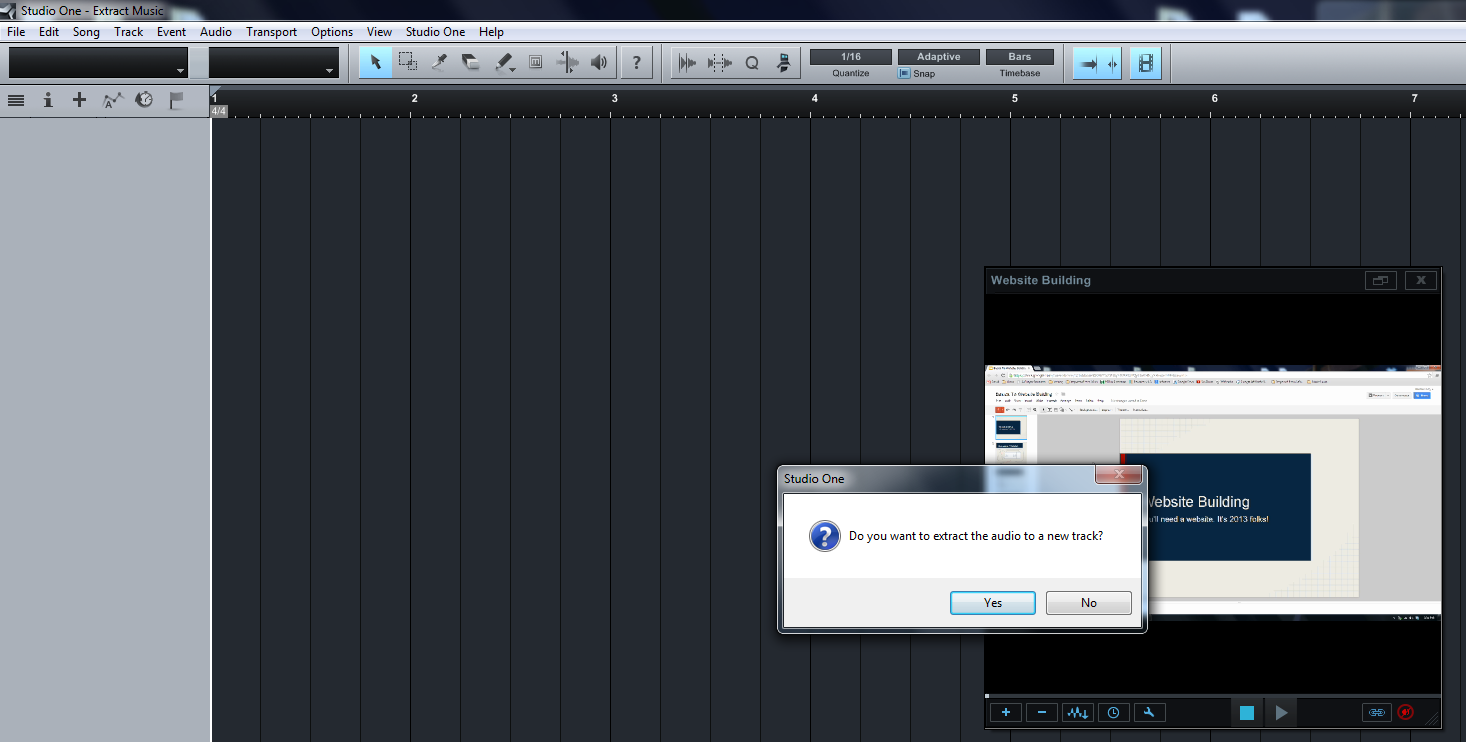
Task: Toggle cursor follows edit position button
Action: pyautogui.click(x=1112, y=63)
